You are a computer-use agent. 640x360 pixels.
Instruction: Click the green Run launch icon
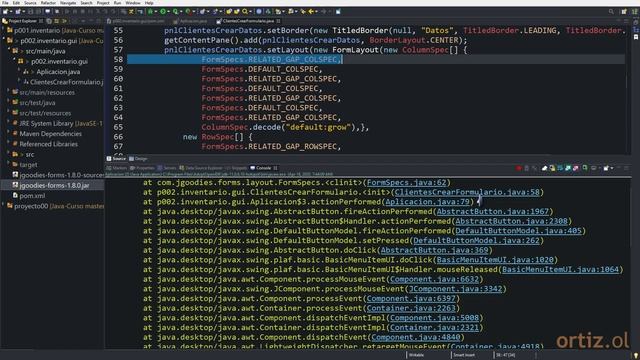pos(163,11)
